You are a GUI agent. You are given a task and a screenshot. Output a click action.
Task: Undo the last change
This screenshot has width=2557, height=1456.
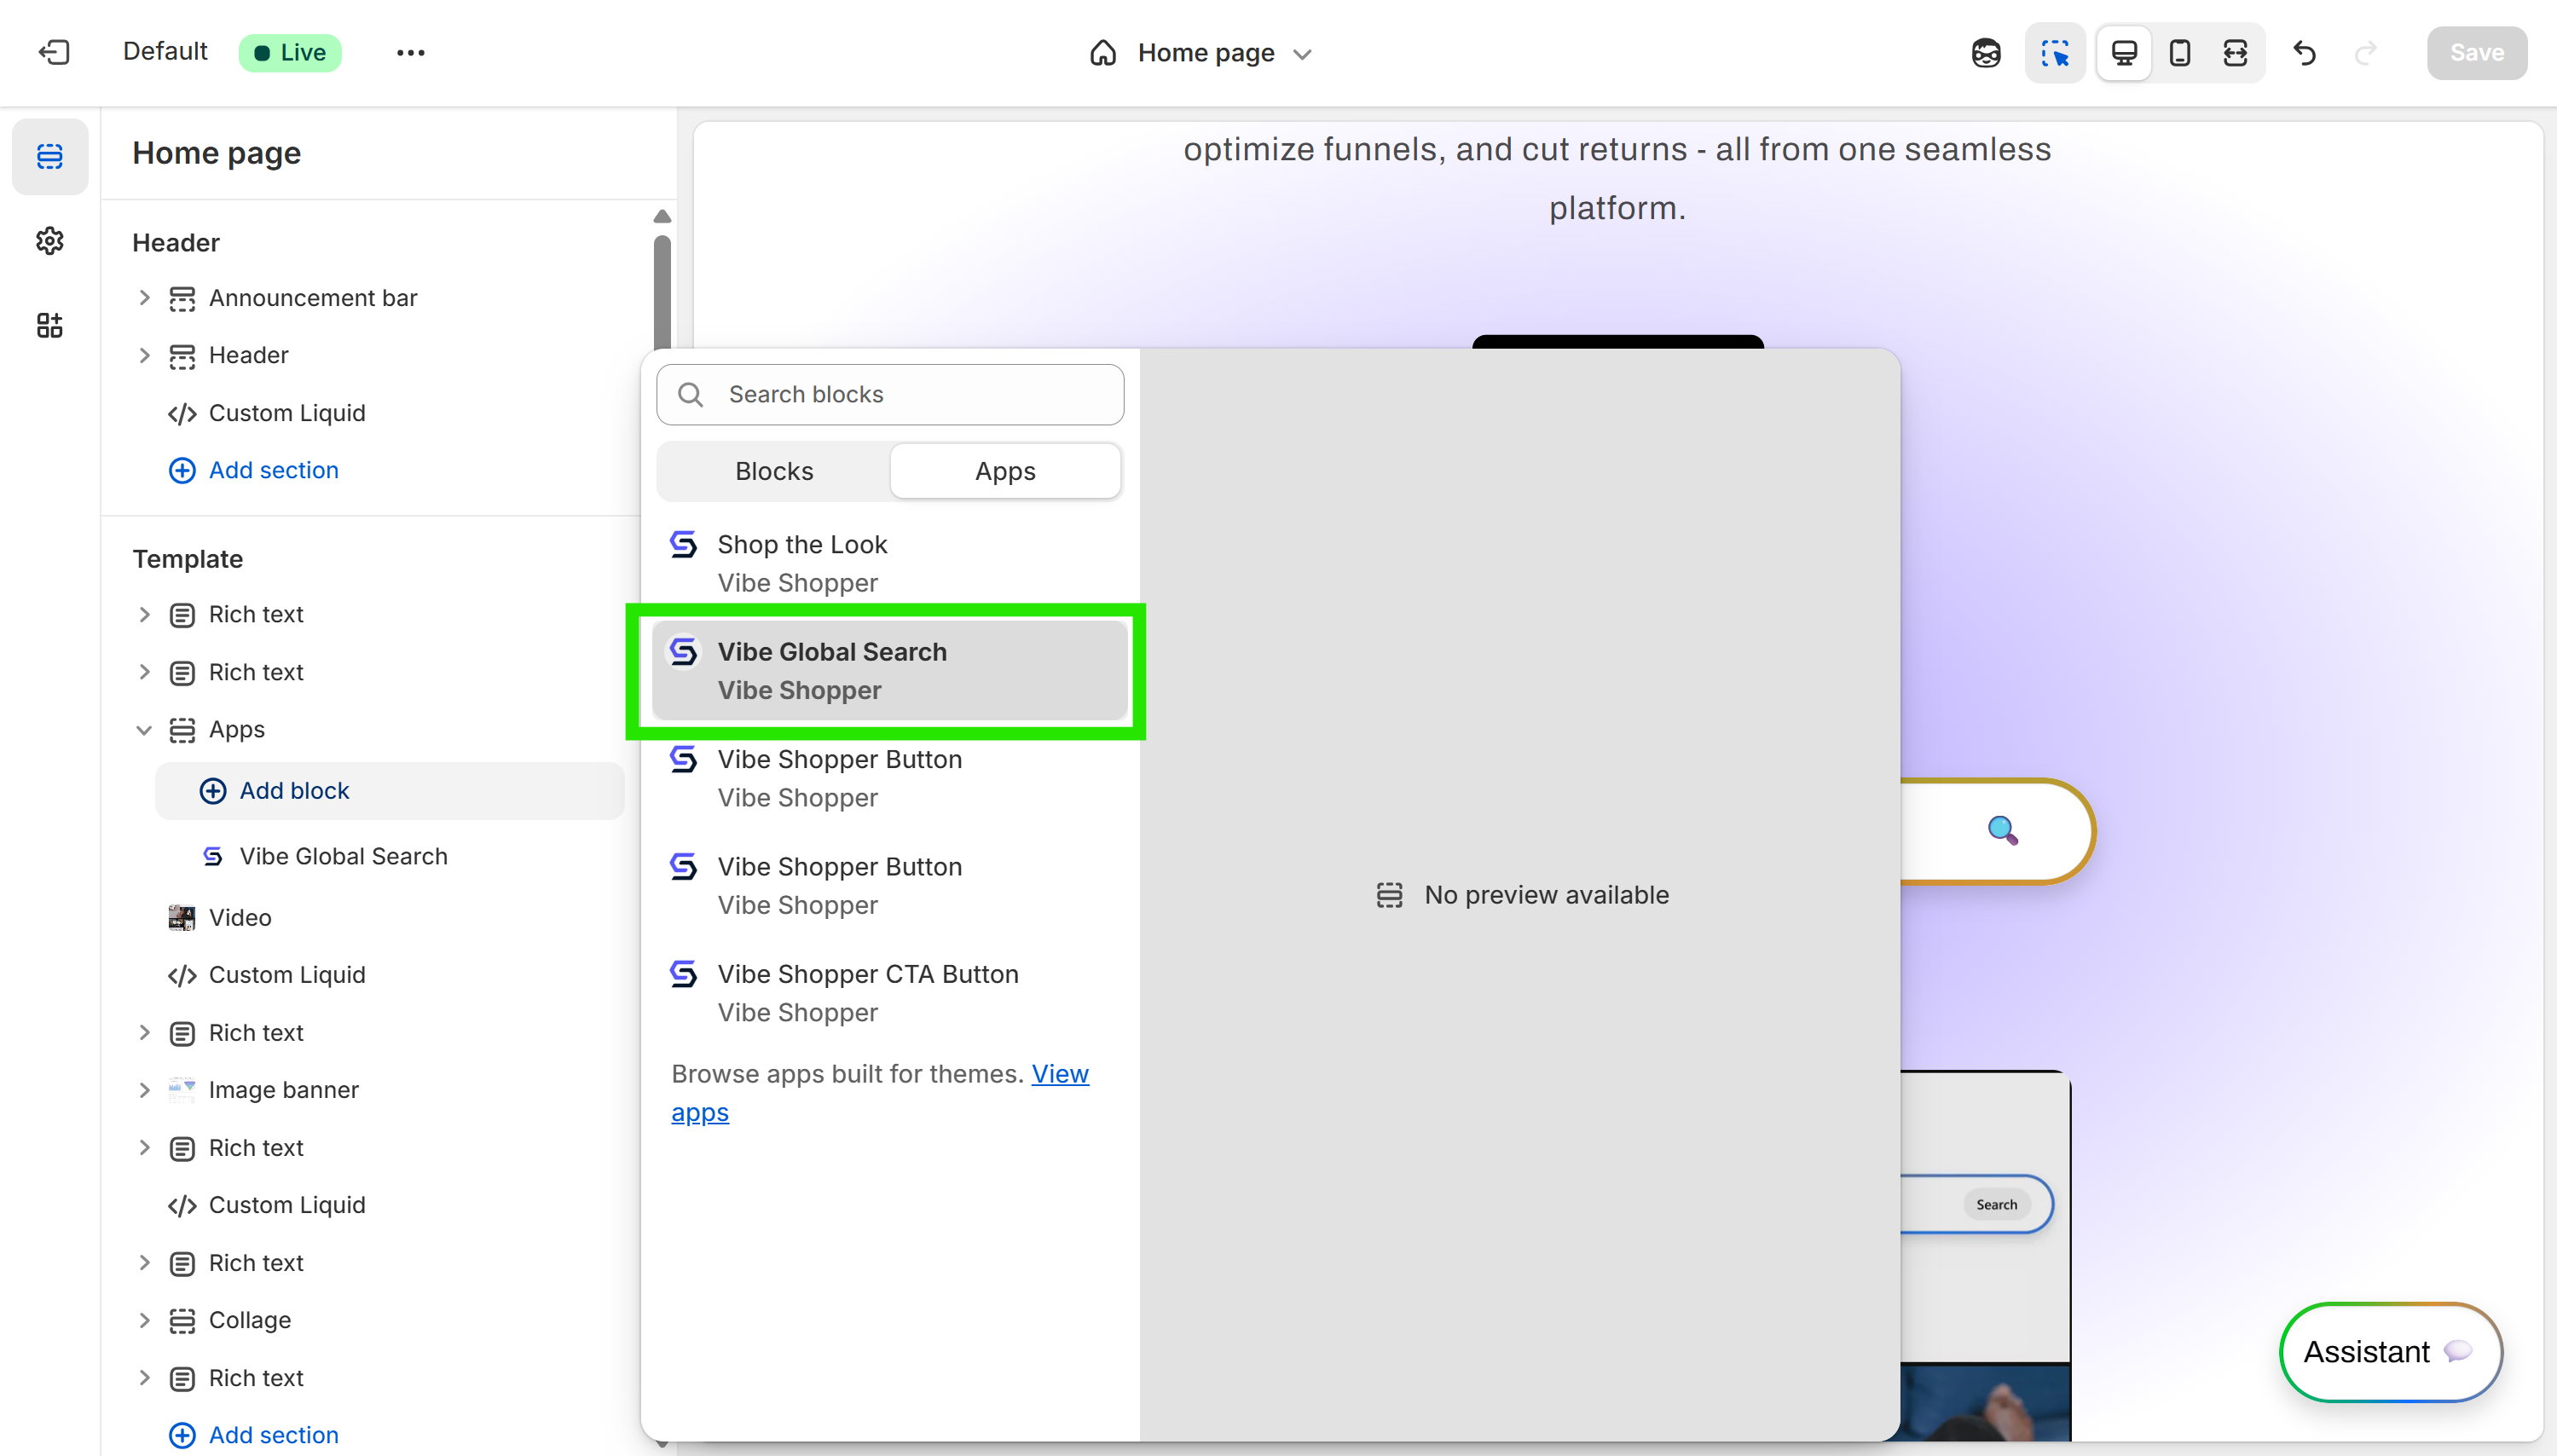click(x=2303, y=53)
